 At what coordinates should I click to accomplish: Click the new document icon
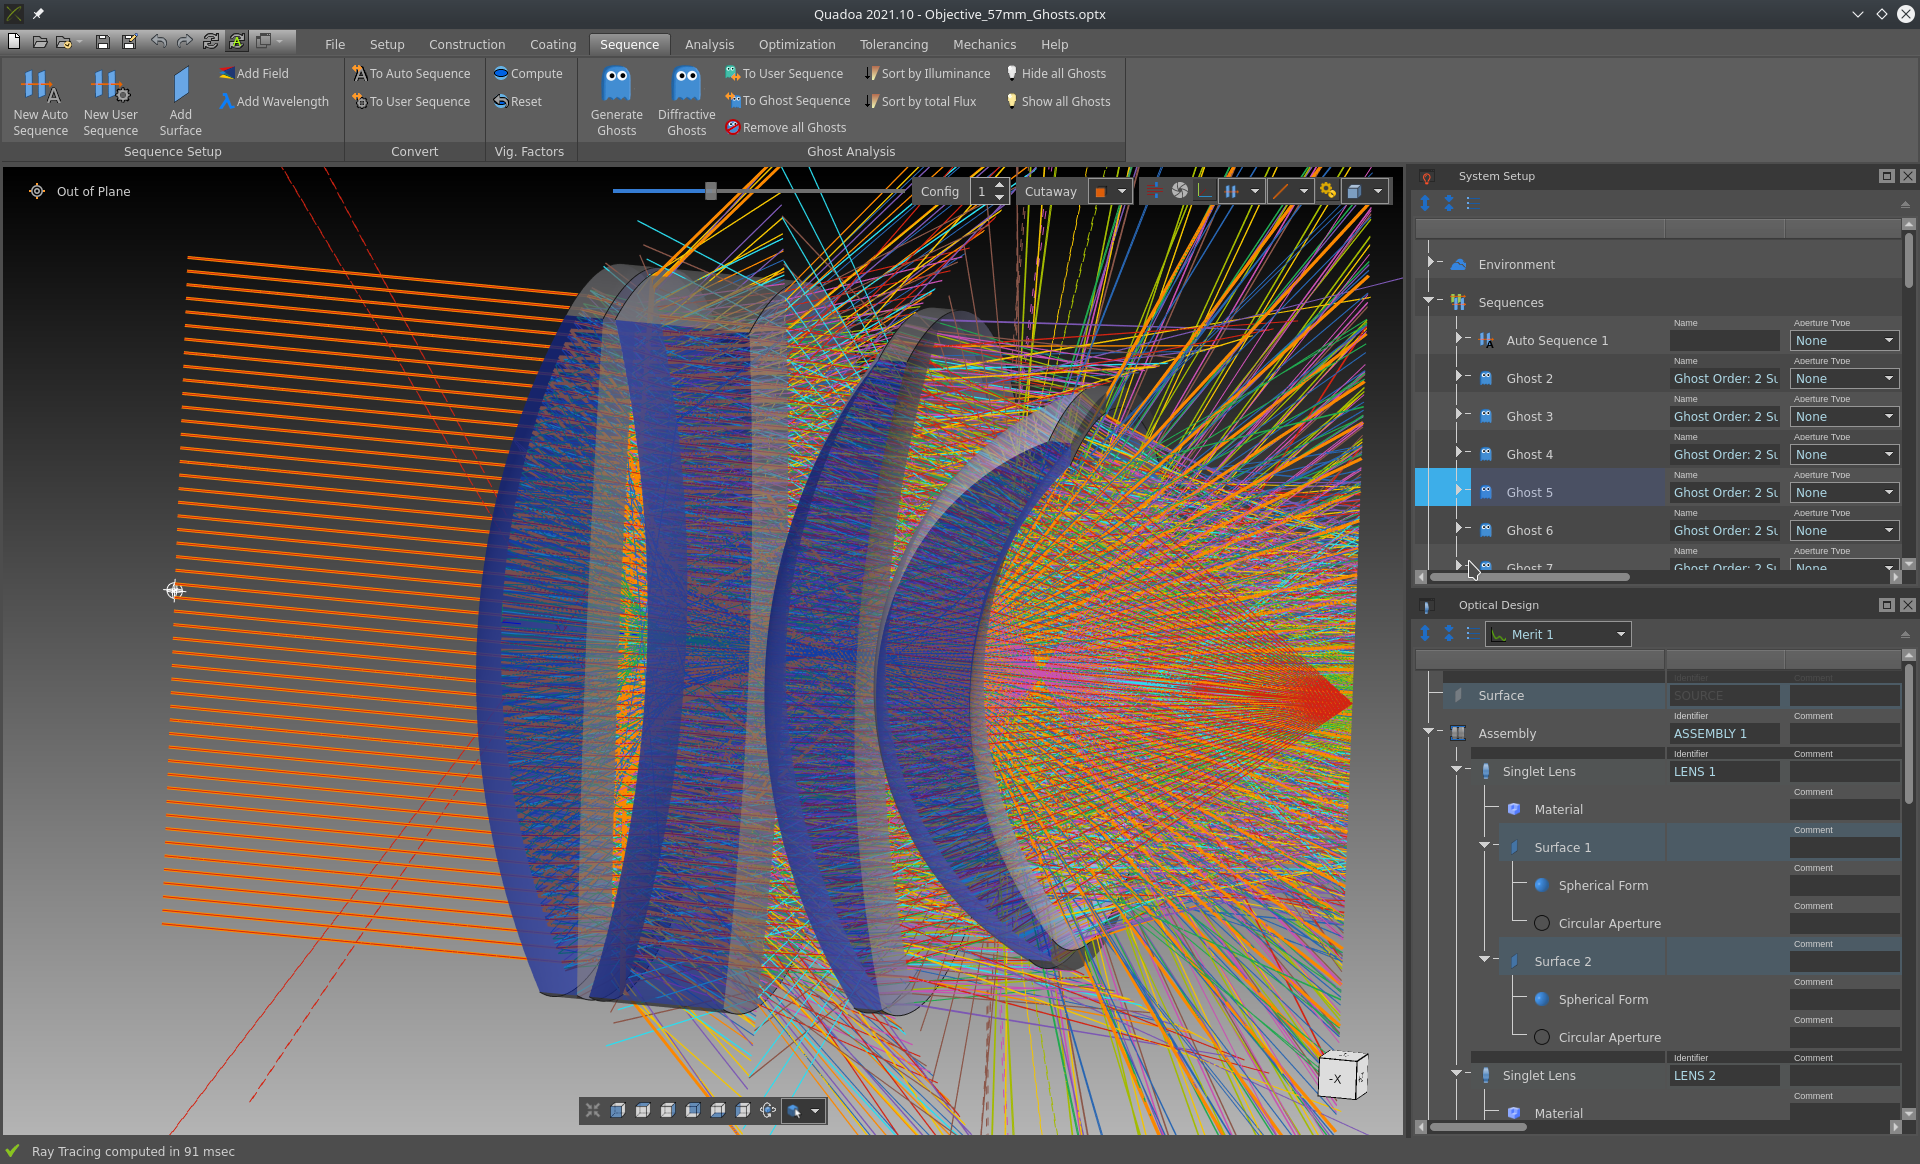coord(14,41)
